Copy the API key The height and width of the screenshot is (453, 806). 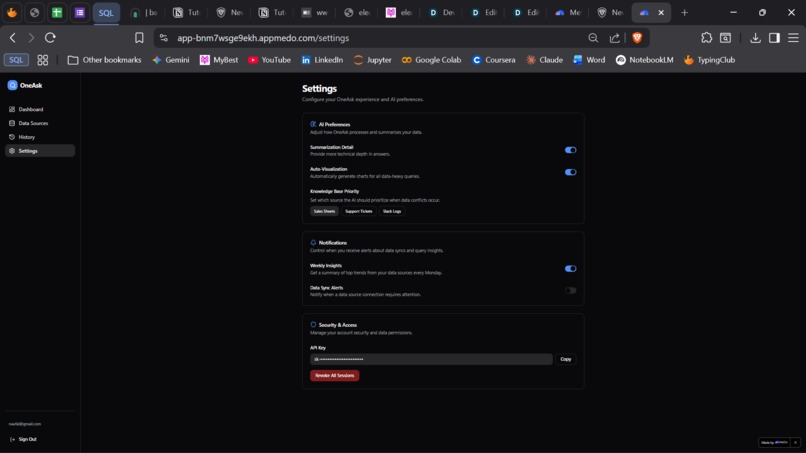point(566,359)
